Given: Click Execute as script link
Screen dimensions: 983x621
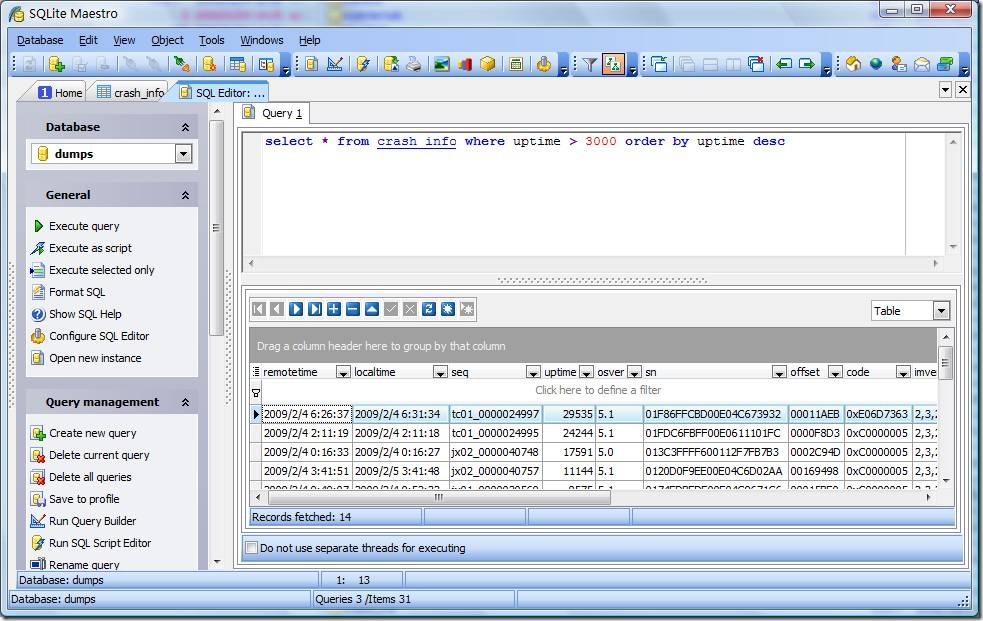Looking at the screenshot, I should (x=90, y=248).
